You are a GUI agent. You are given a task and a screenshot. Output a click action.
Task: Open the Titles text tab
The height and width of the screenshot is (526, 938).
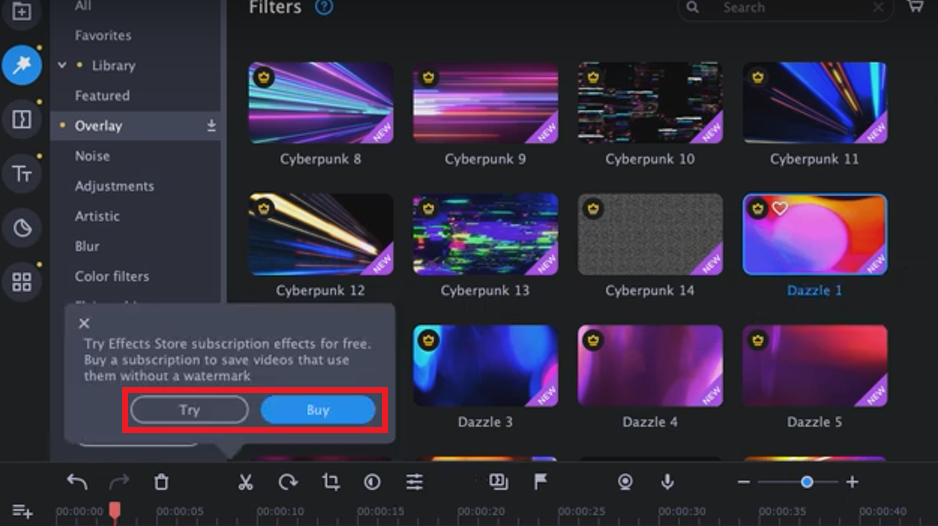[x=22, y=174]
